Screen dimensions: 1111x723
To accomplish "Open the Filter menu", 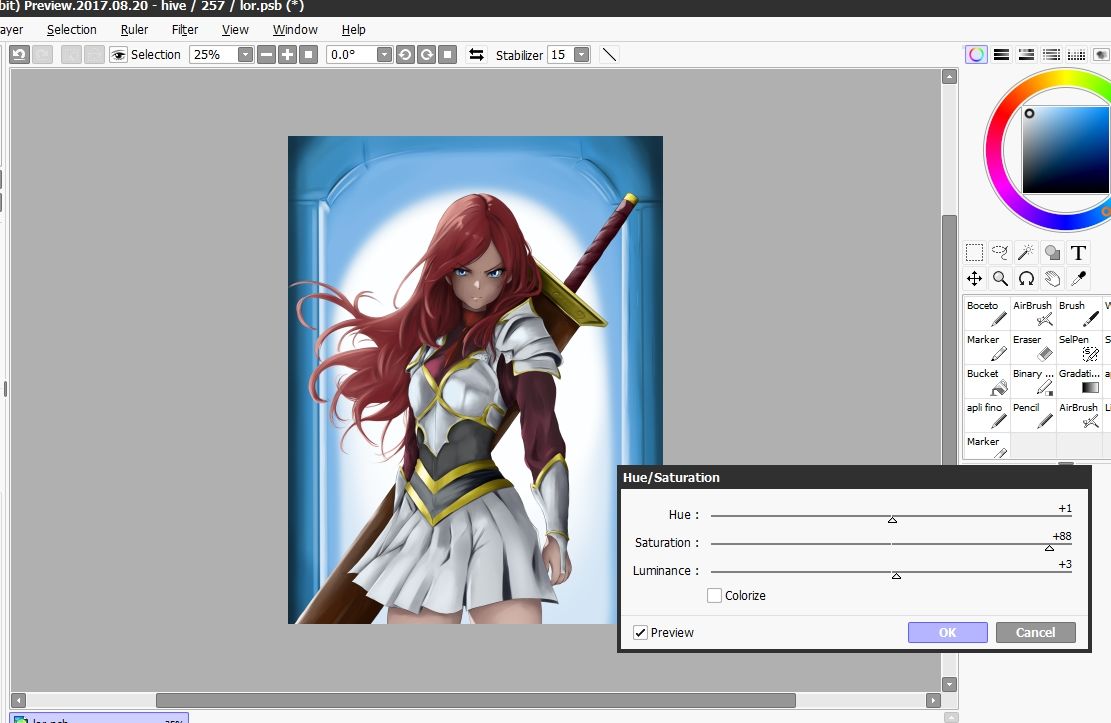I will [x=185, y=30].
